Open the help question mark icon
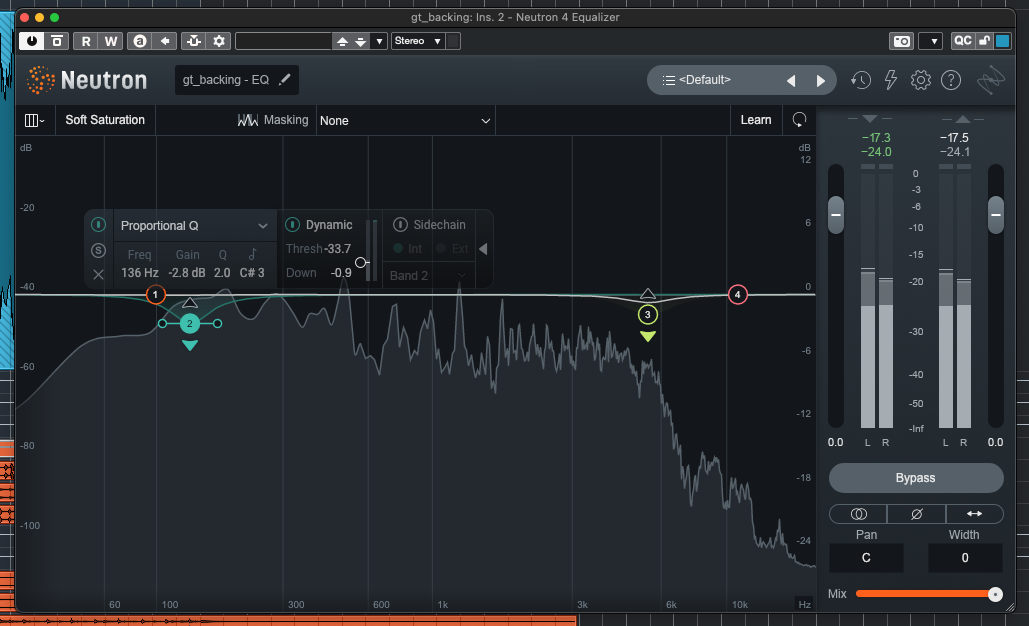The width and height of the screenshot is (1029, 626). 951,80
